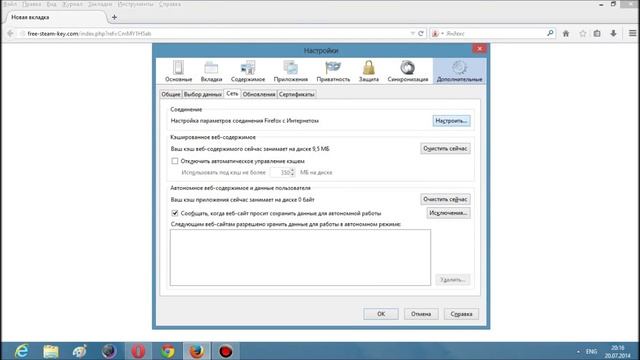
Task: Open the taskbar clock
Action: 618,351
